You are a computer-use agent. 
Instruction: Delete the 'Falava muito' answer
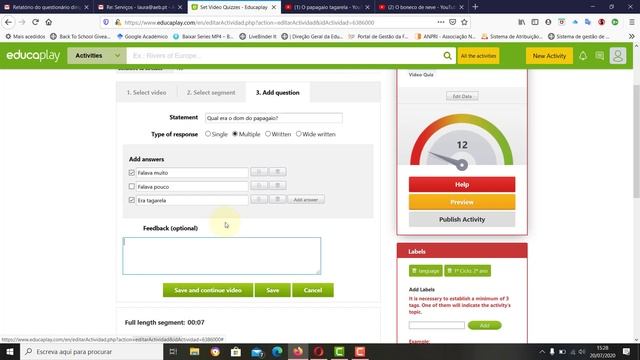pos(278,172)
